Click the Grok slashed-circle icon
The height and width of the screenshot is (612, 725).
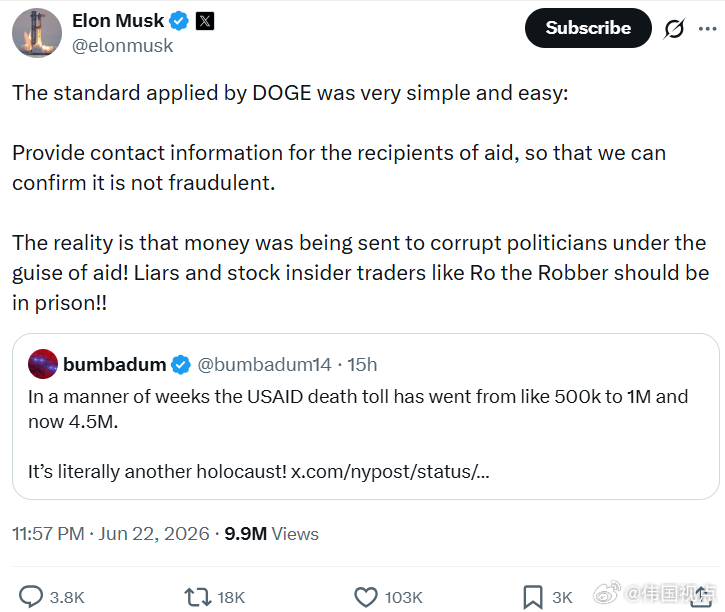(674, 29)
